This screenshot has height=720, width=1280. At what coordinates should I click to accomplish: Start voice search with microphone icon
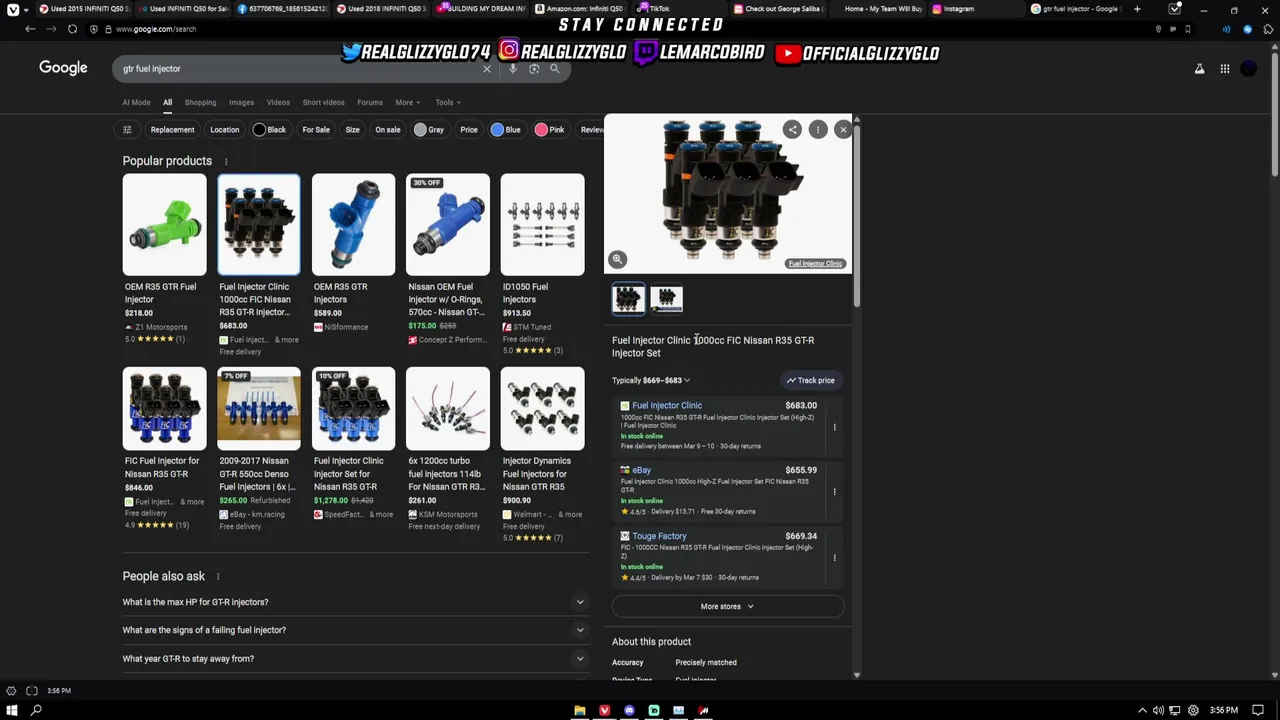[x=513, y=69]
